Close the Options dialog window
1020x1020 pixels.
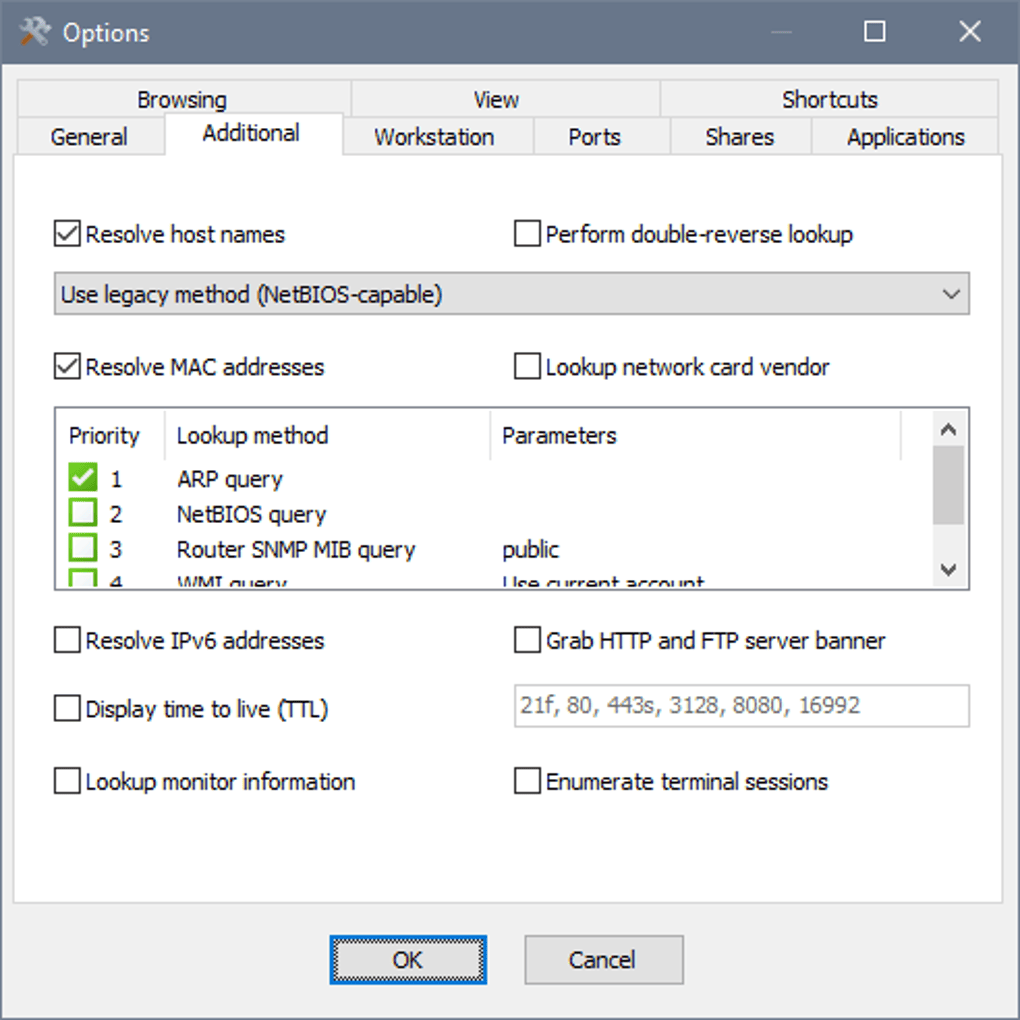pyautogui.click(x=969, y=33)
